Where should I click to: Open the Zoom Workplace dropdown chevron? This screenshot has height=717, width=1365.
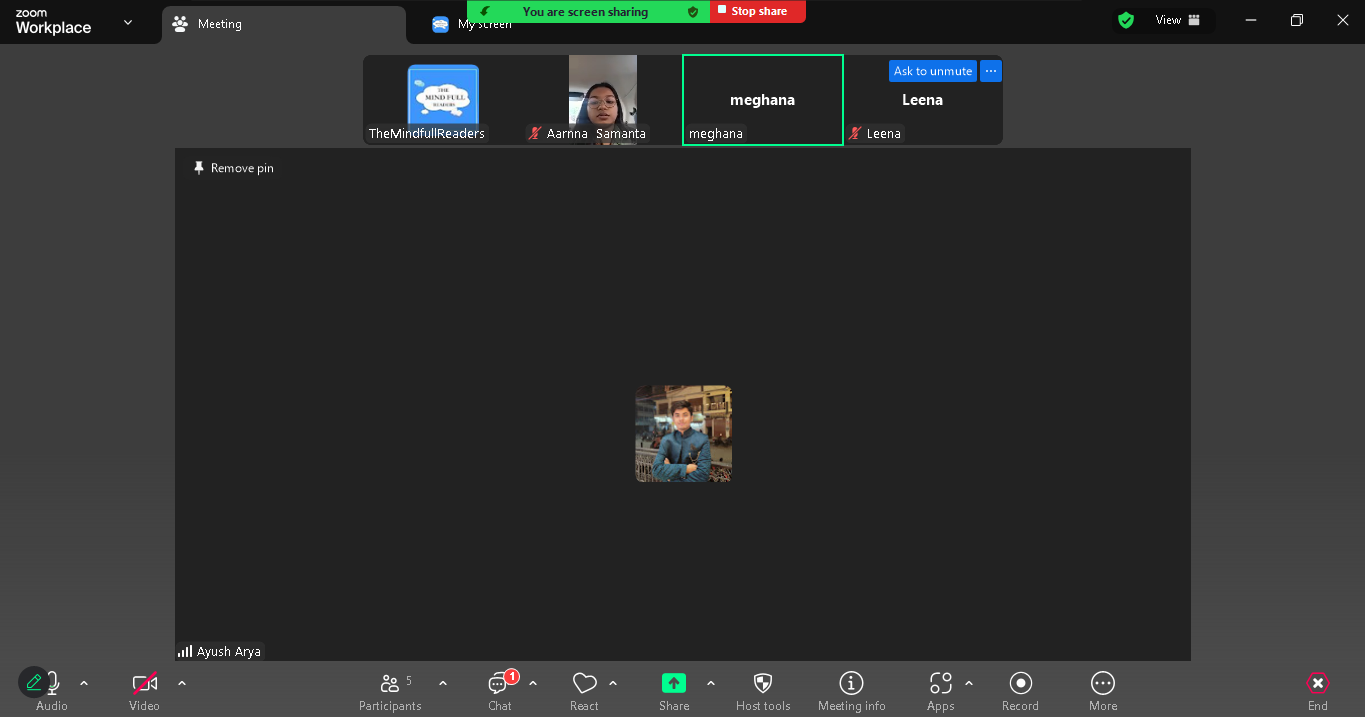pyautogui.click(x=128, y=22)
